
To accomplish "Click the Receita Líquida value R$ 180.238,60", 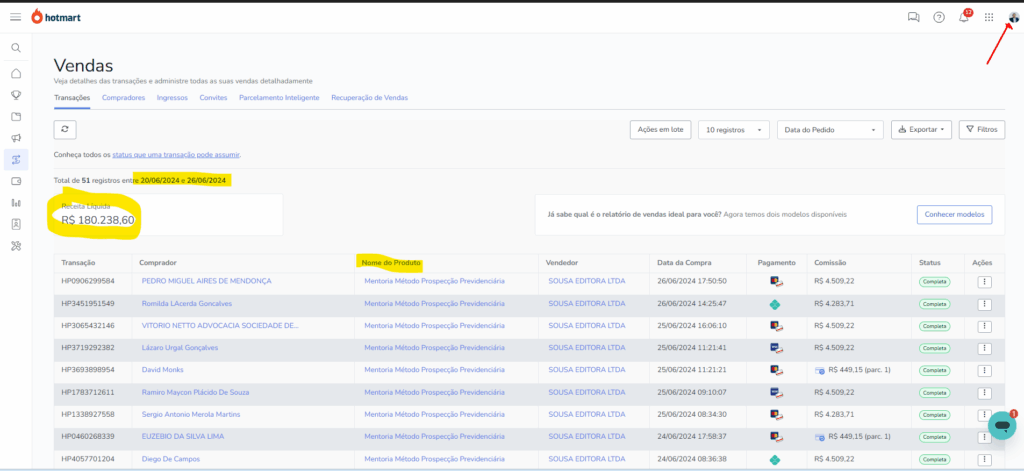I will (x=98, y=220).
